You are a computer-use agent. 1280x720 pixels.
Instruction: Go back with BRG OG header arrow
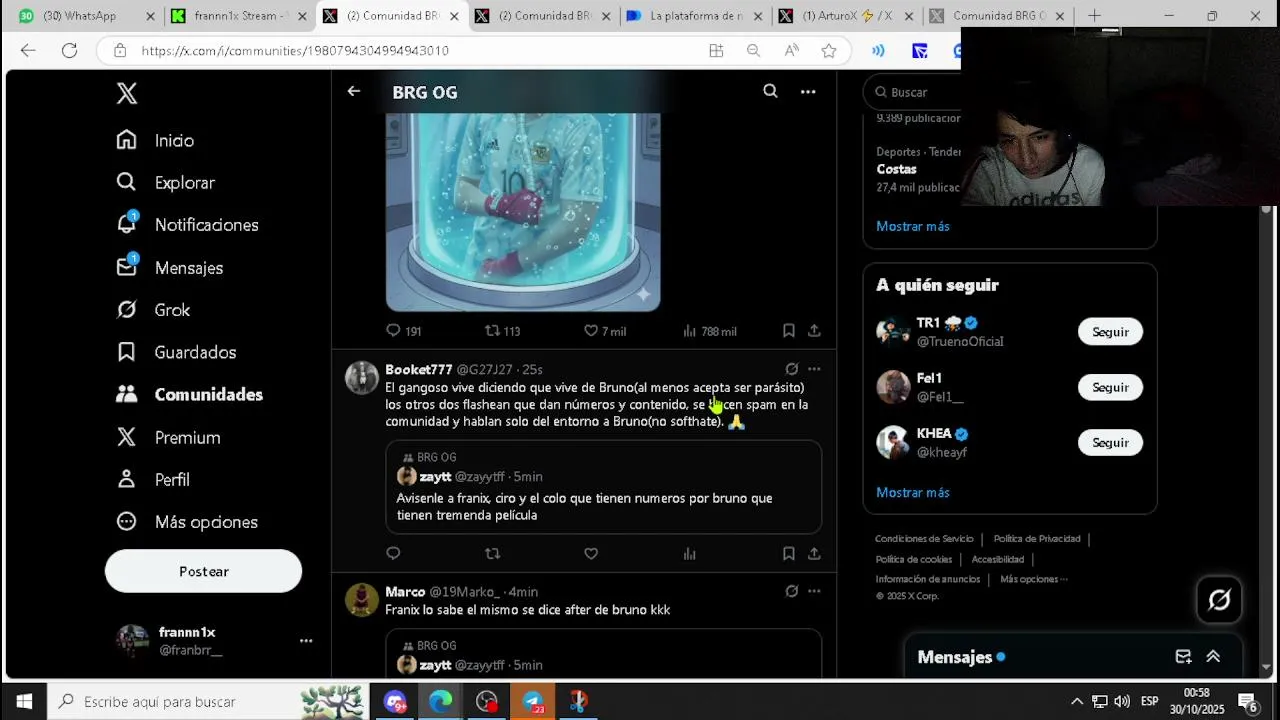point(353,91)
